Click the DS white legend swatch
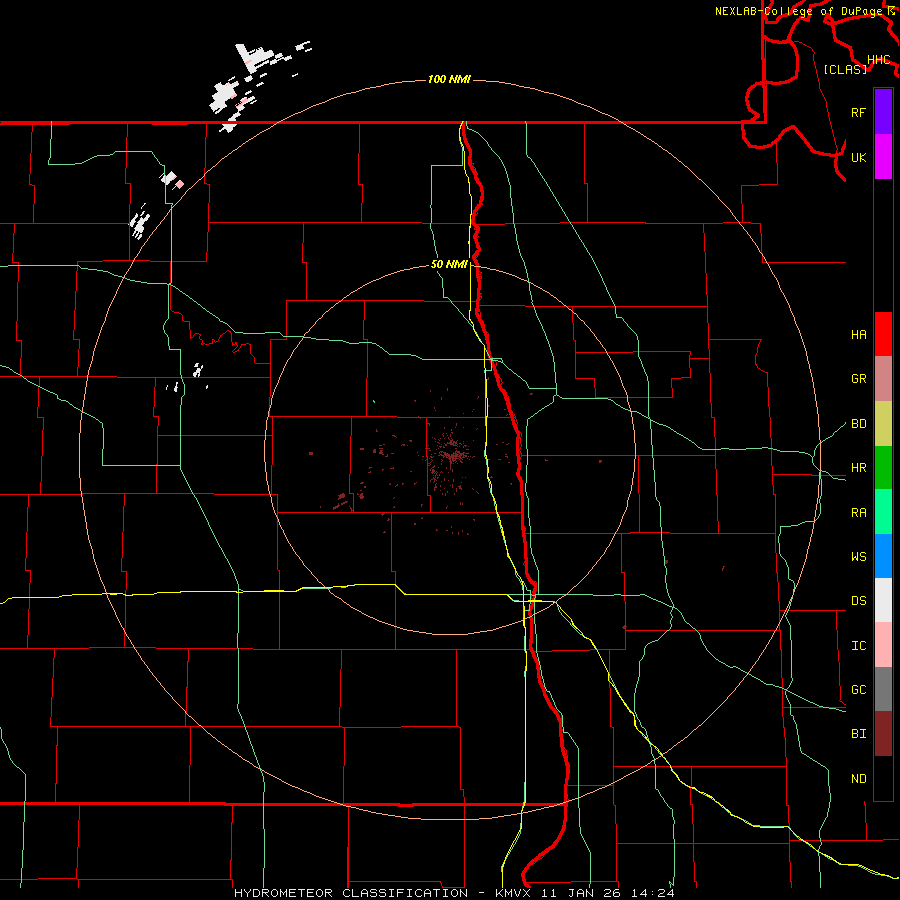Screen dimensions: 900x900 (883, 600)
